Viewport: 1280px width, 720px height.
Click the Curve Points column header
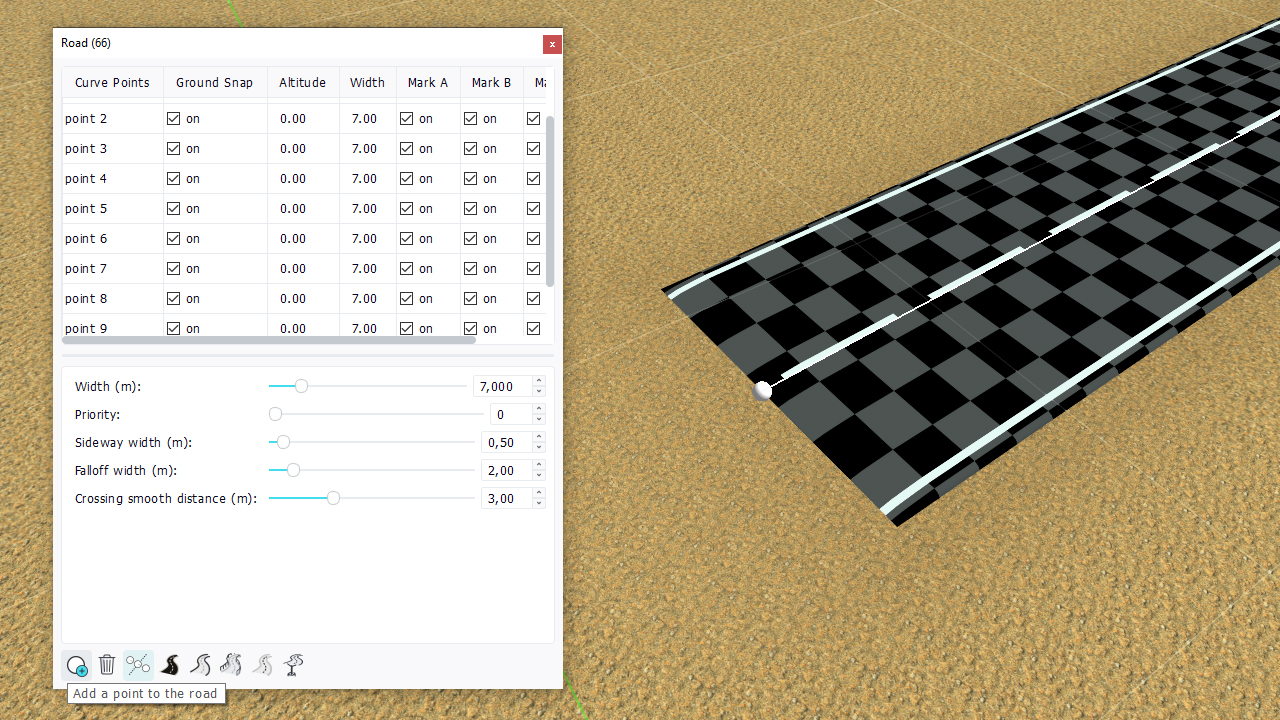tap(112, 83)
